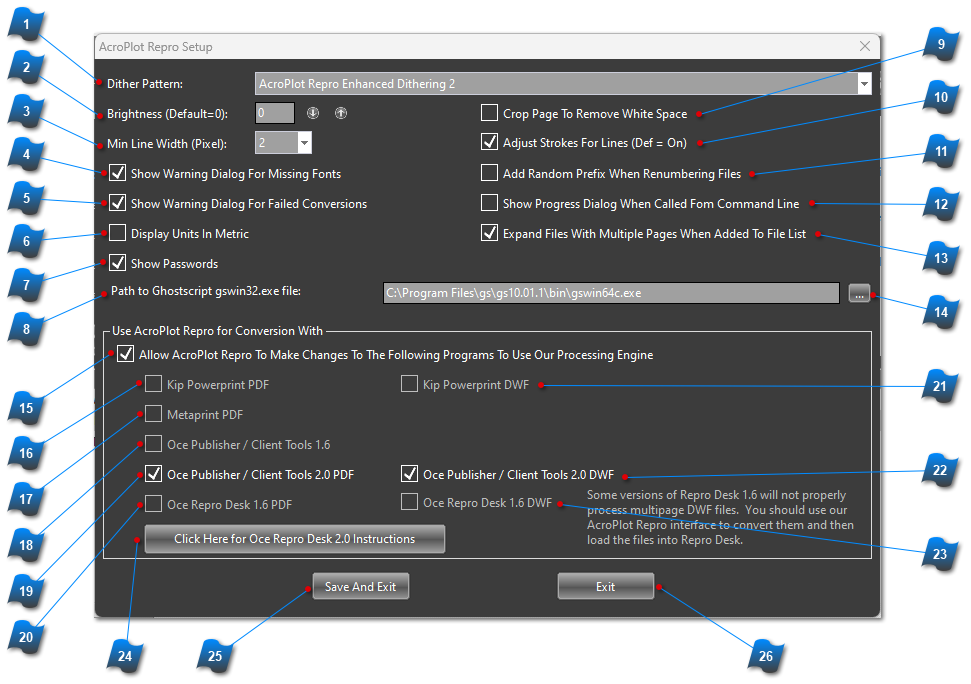Open the Dither Pattern dropdown

pos(864,84)
